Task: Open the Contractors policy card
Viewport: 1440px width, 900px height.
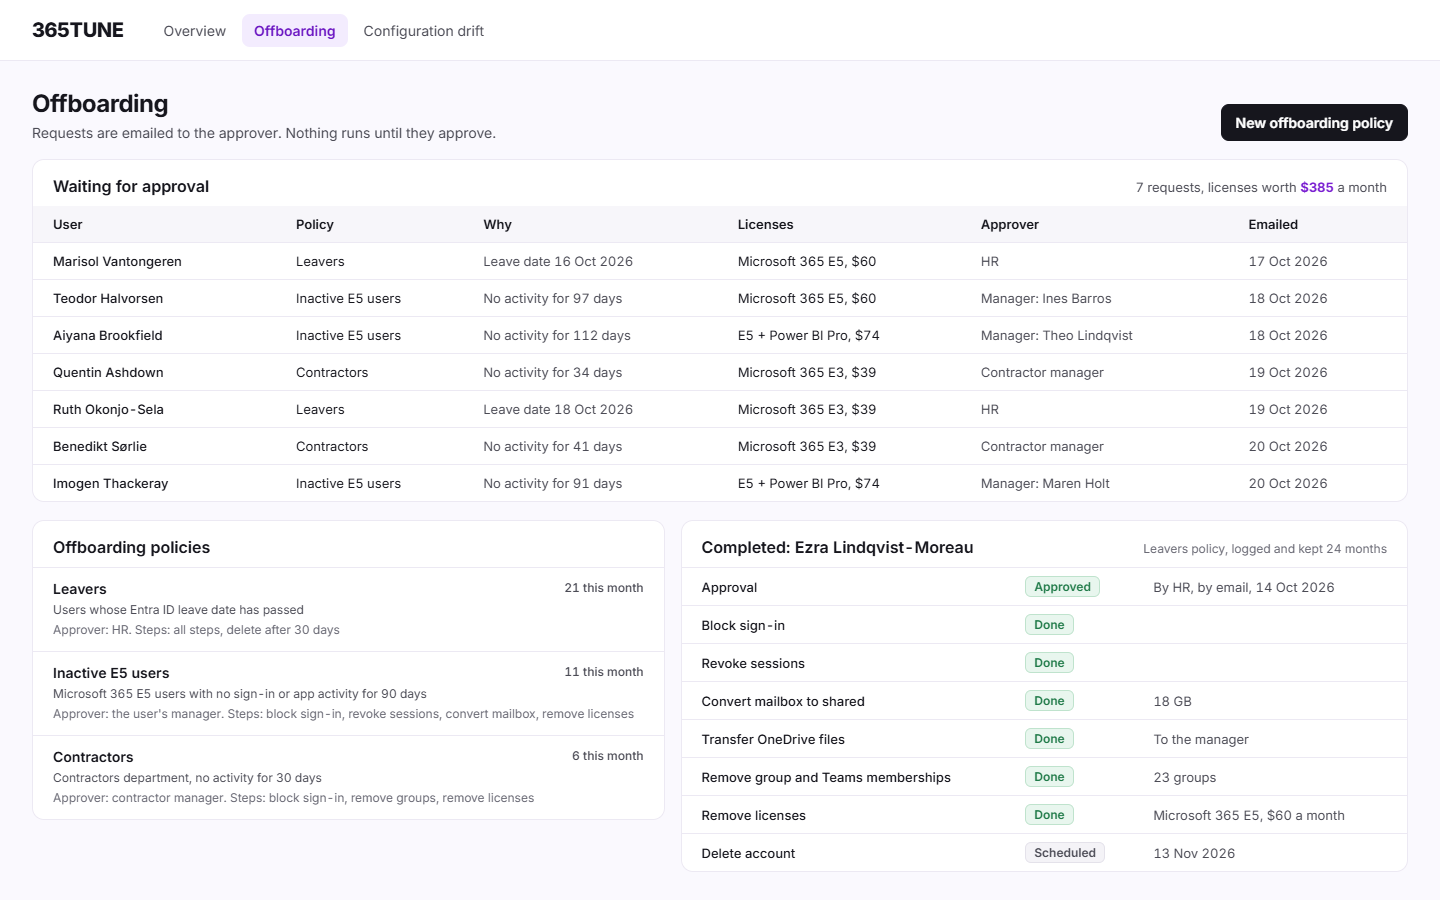Action: click(x=348, y=777)
